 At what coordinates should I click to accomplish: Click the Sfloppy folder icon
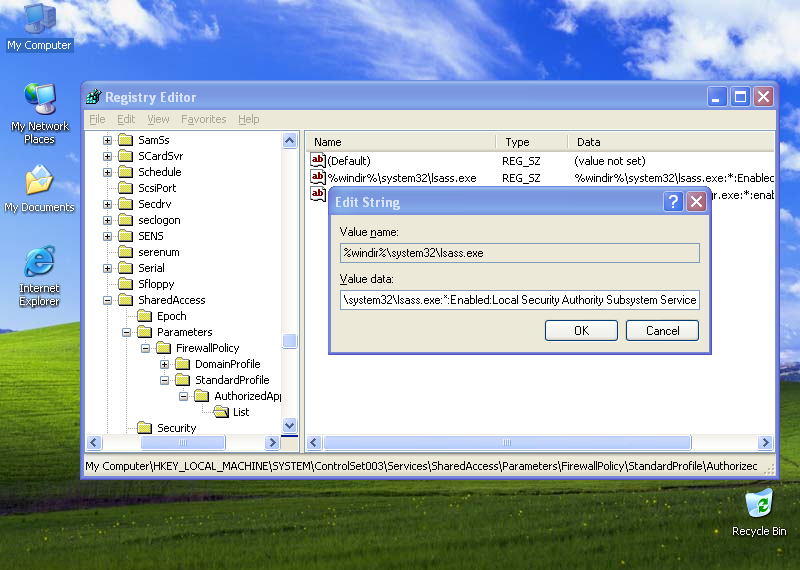coord(126,284)
